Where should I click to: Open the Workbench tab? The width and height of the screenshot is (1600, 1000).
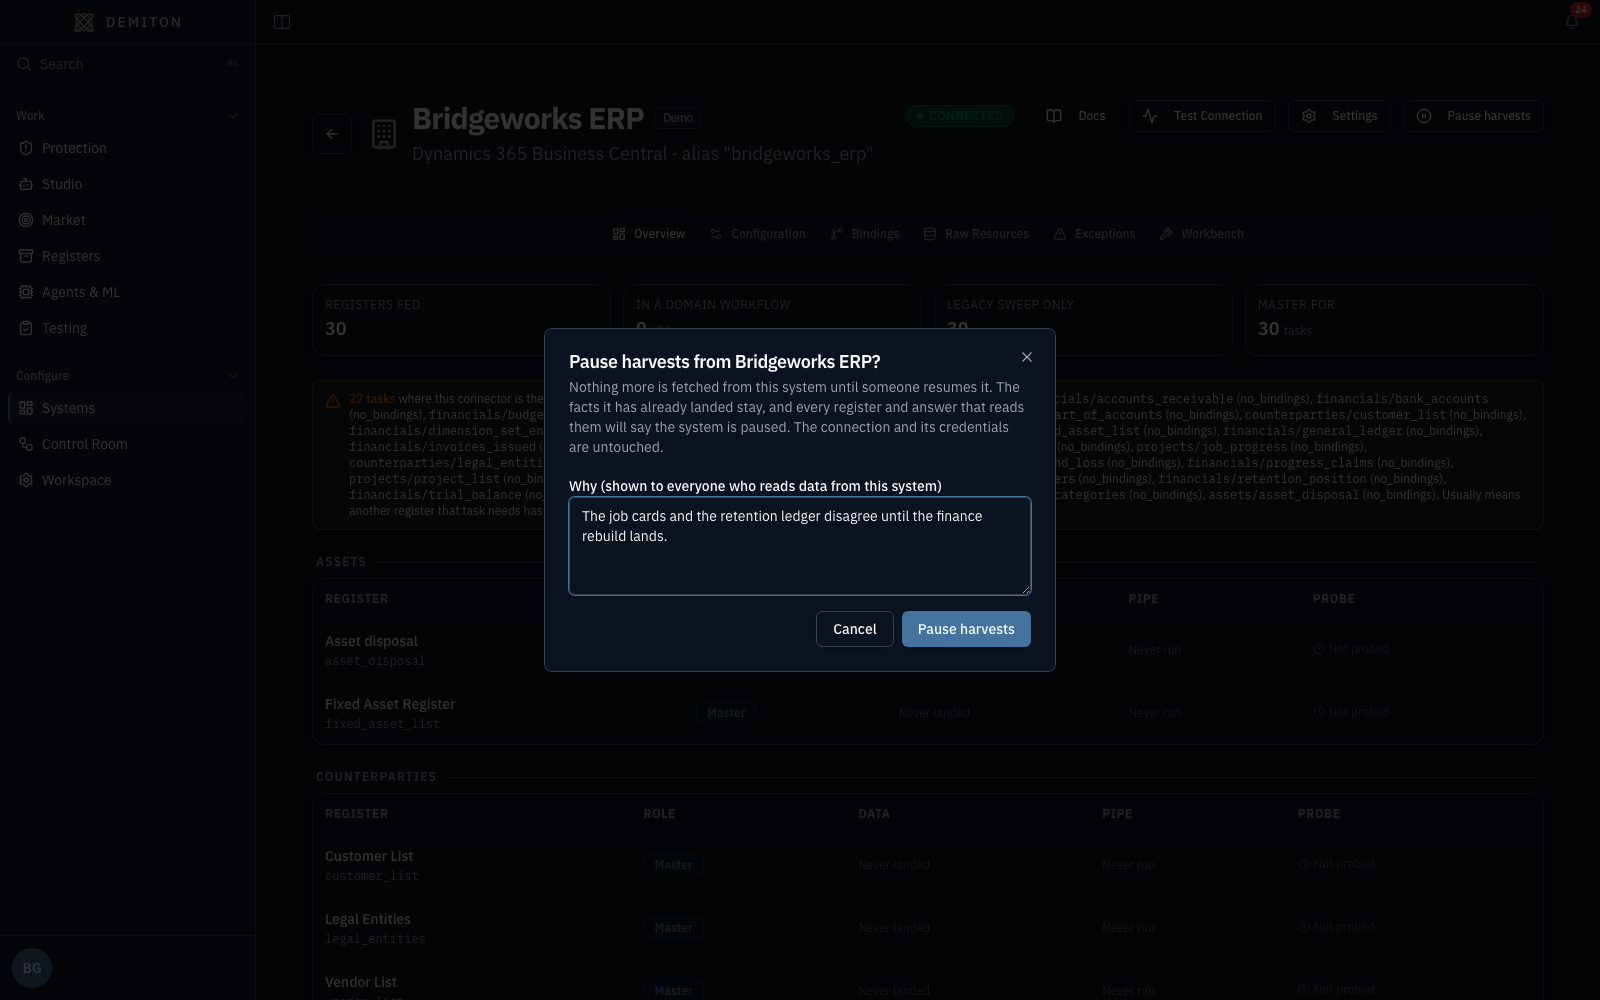point(1201,234)
